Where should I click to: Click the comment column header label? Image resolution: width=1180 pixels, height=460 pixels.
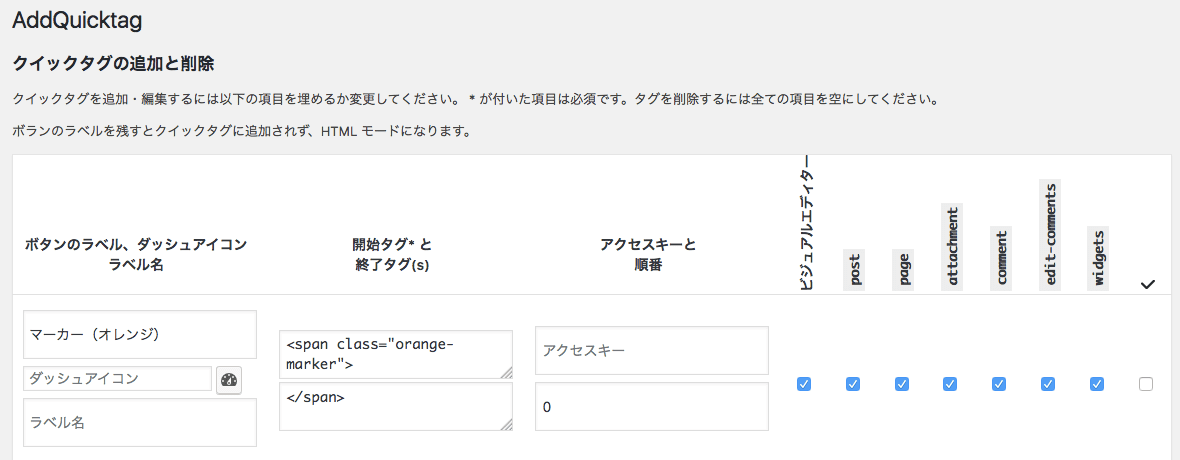1001,258
